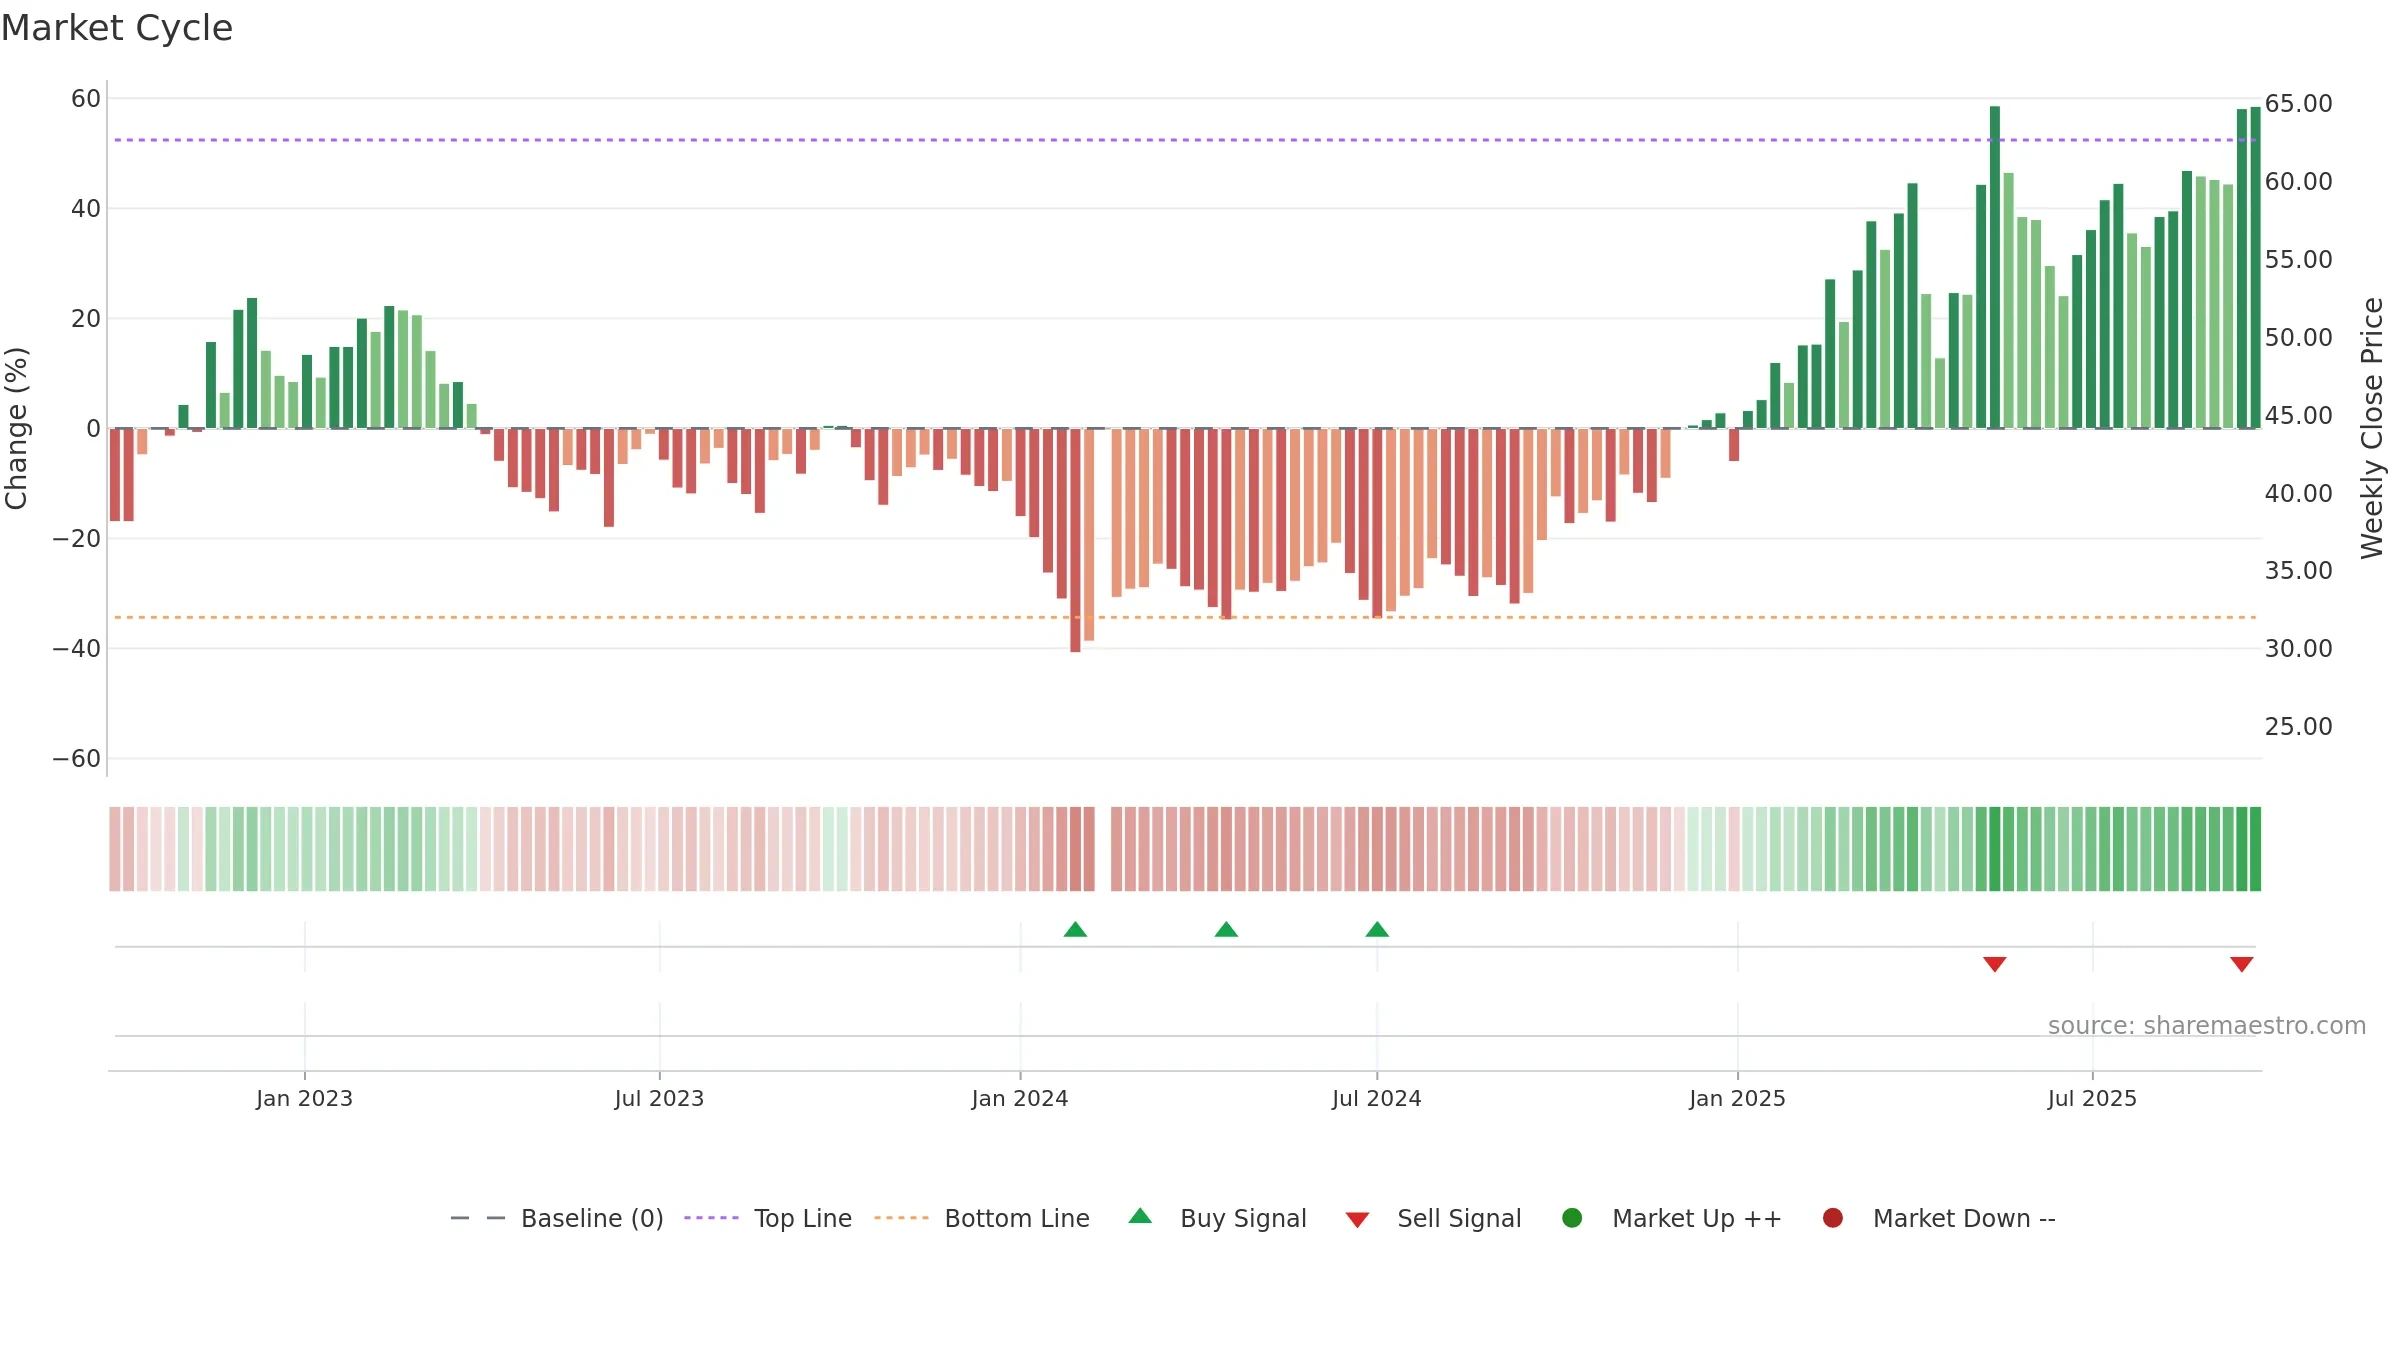Click the Jan 2025 axis label

pos(1737,1098)
